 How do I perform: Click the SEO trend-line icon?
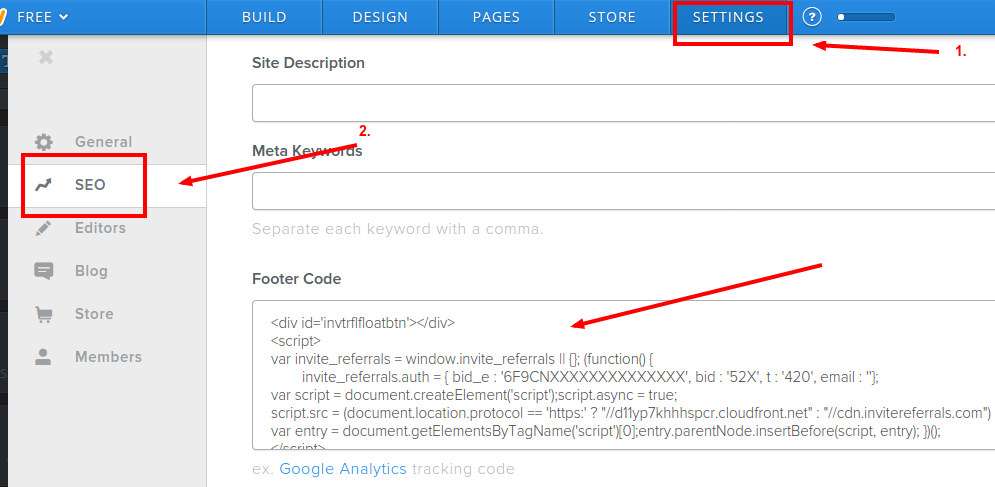(x=44, y=185)
